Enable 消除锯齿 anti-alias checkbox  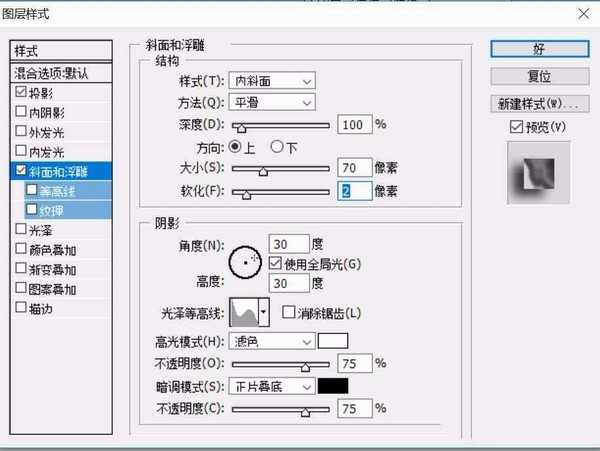(x=289, y=313)
